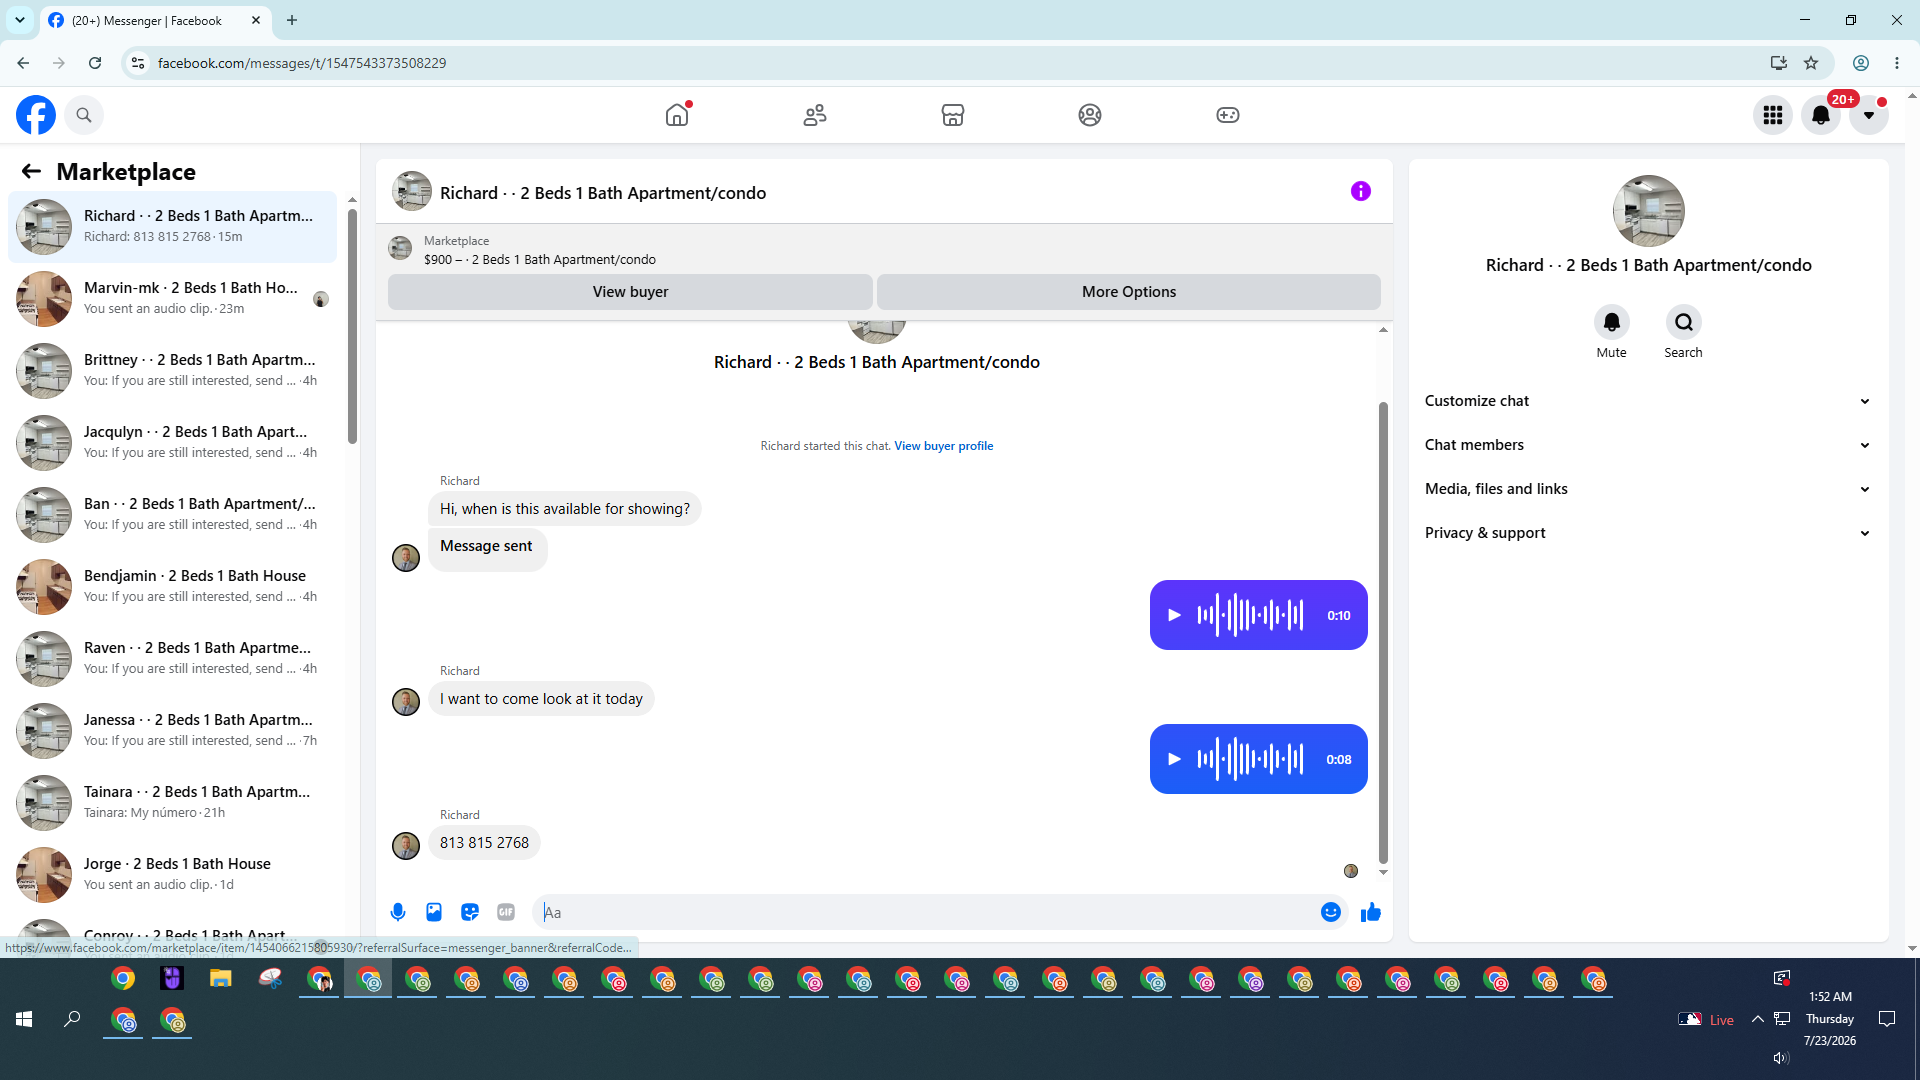This screenshot has height=1080, width=1920.
Task: Open View buyer profile link
Action: coord(944,446)
